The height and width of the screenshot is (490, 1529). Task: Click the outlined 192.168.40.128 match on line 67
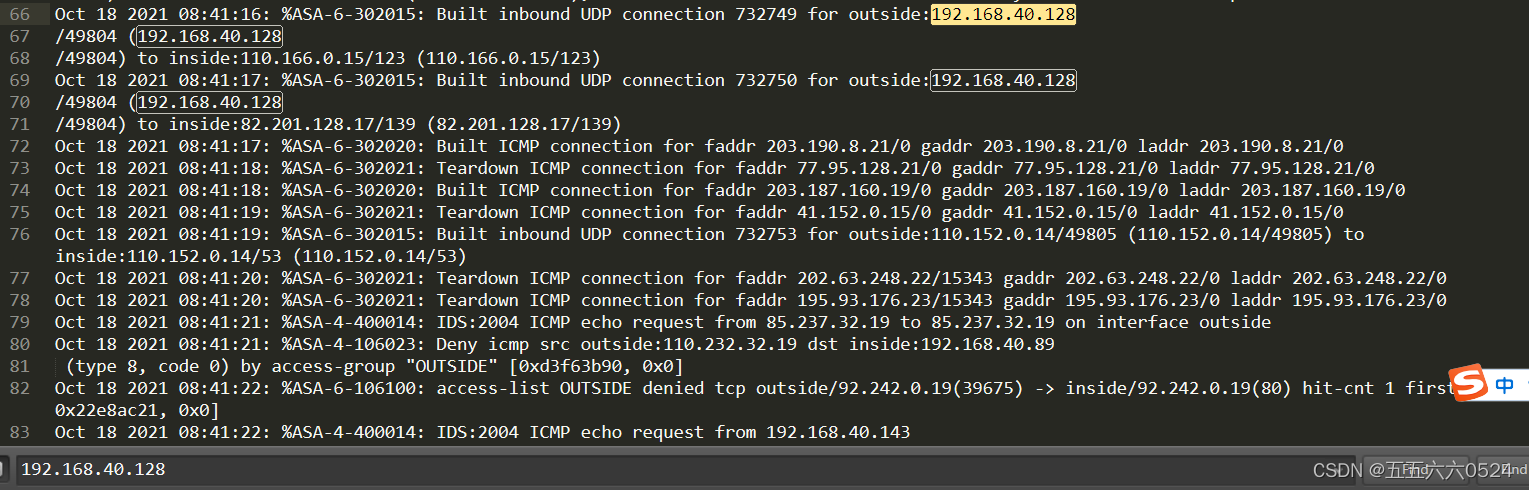click(209, 36)
